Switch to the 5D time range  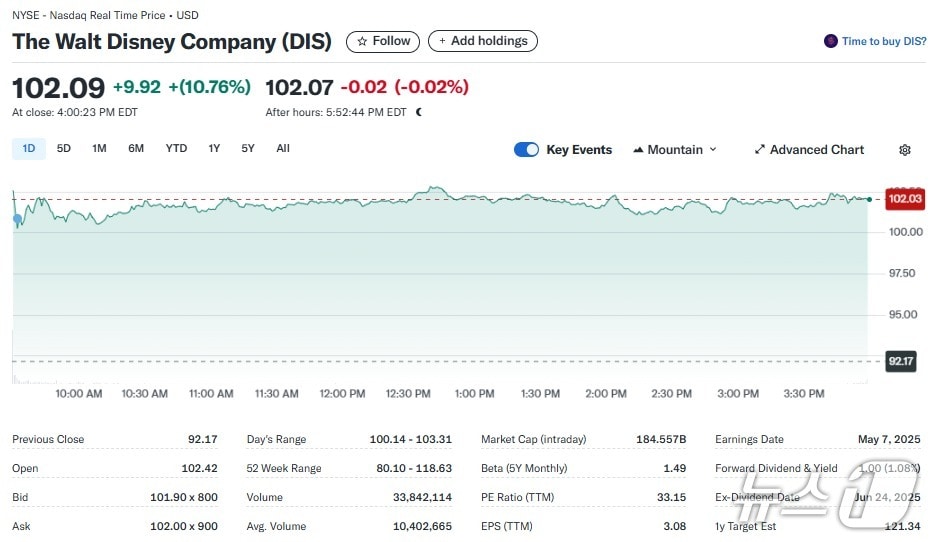pos(64,148)
